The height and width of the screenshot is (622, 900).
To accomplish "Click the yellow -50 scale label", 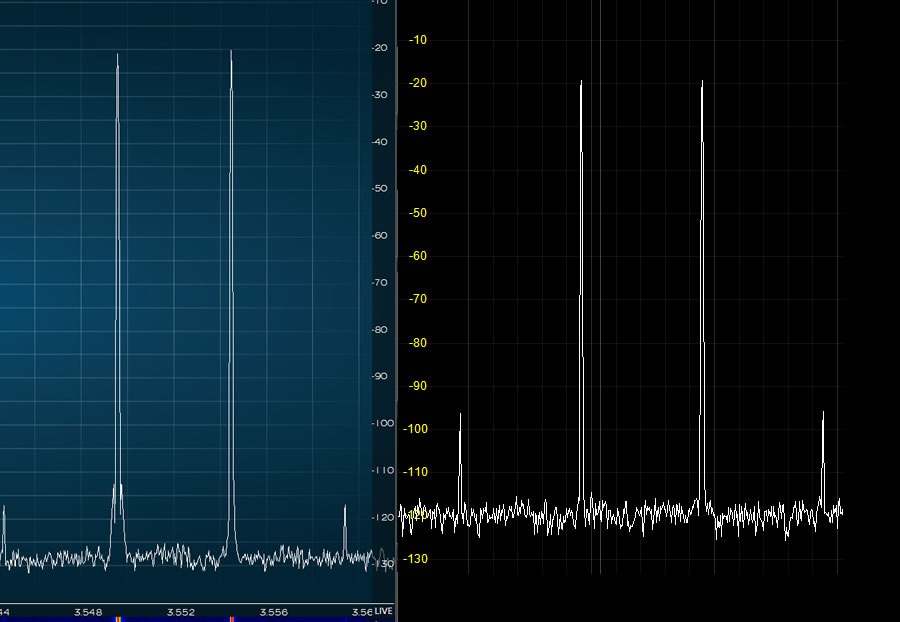I will tap(418, 213).
